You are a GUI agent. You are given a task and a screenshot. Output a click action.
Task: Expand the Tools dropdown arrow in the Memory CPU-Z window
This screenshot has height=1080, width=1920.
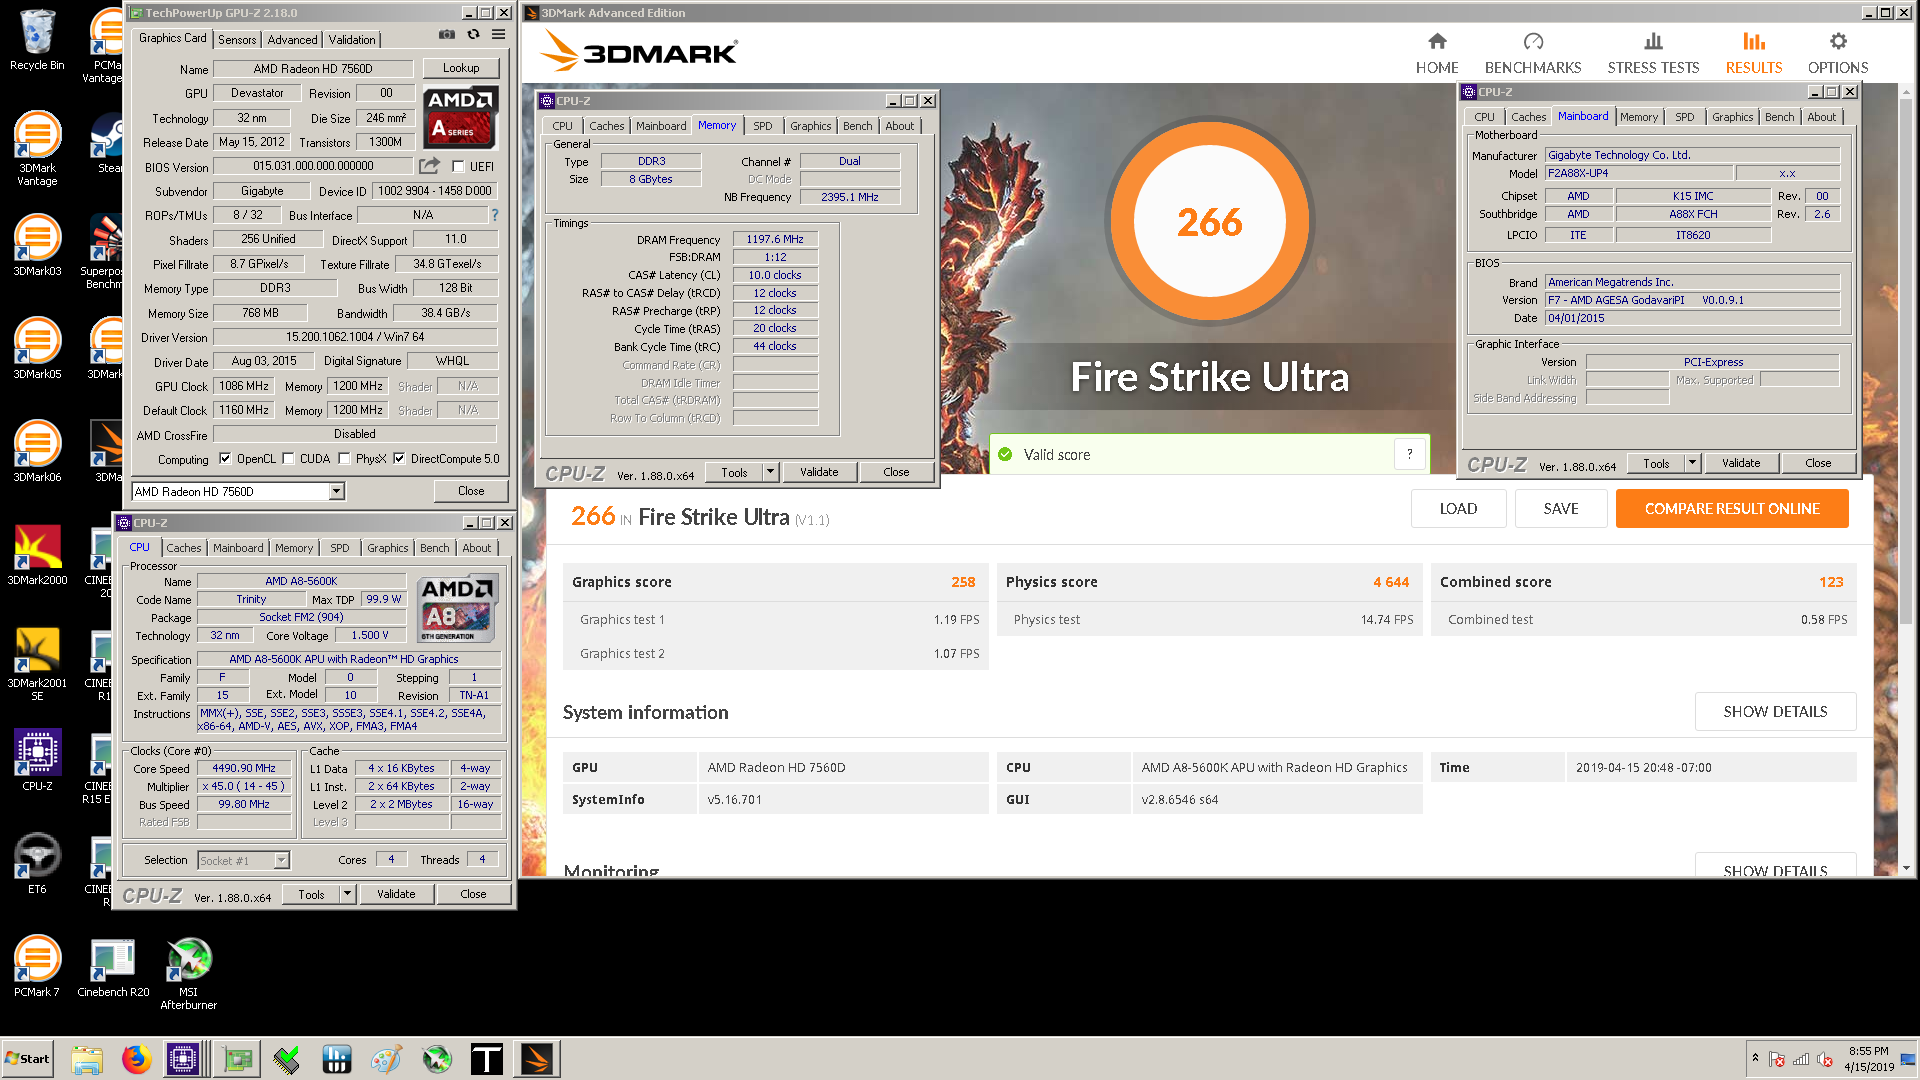[x=770, y=472]
